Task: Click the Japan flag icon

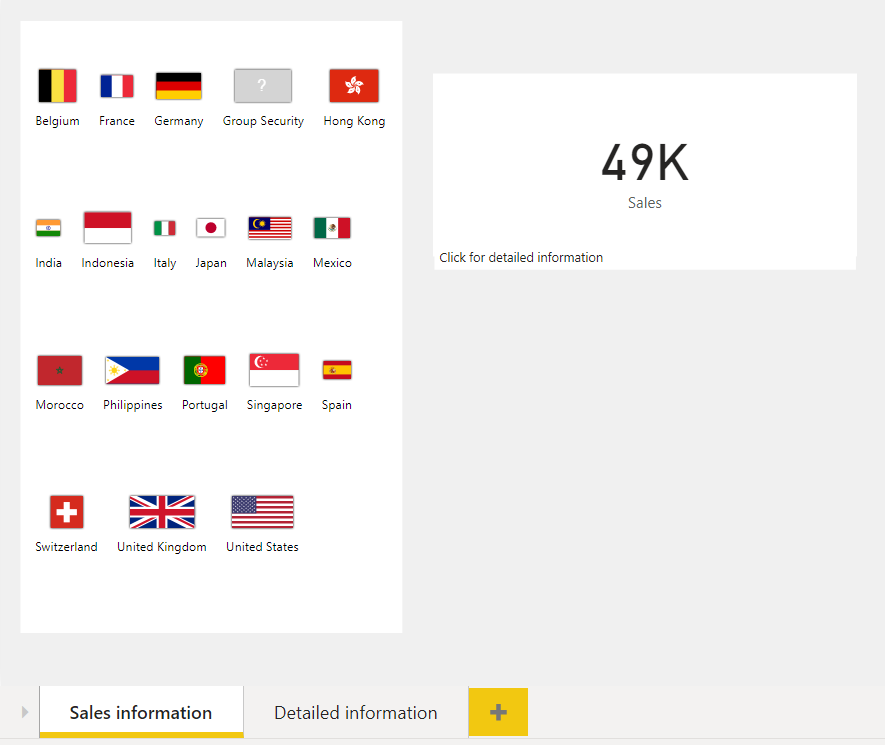Action: coord(211,227)
